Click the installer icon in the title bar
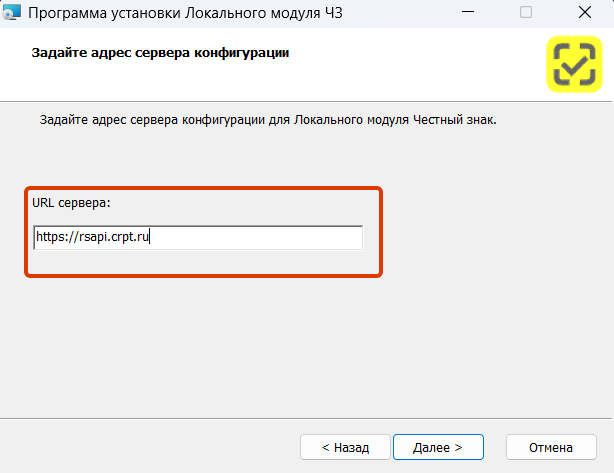The image size is (614, 473). (11, 13)
